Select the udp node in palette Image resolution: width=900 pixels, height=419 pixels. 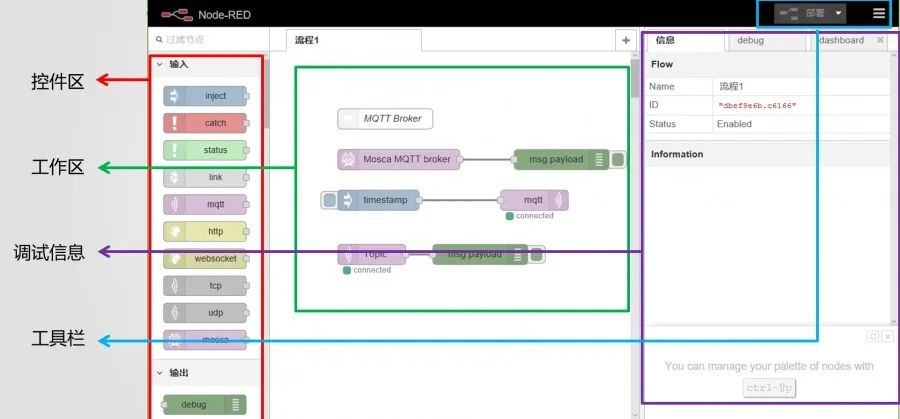(205, 313)
